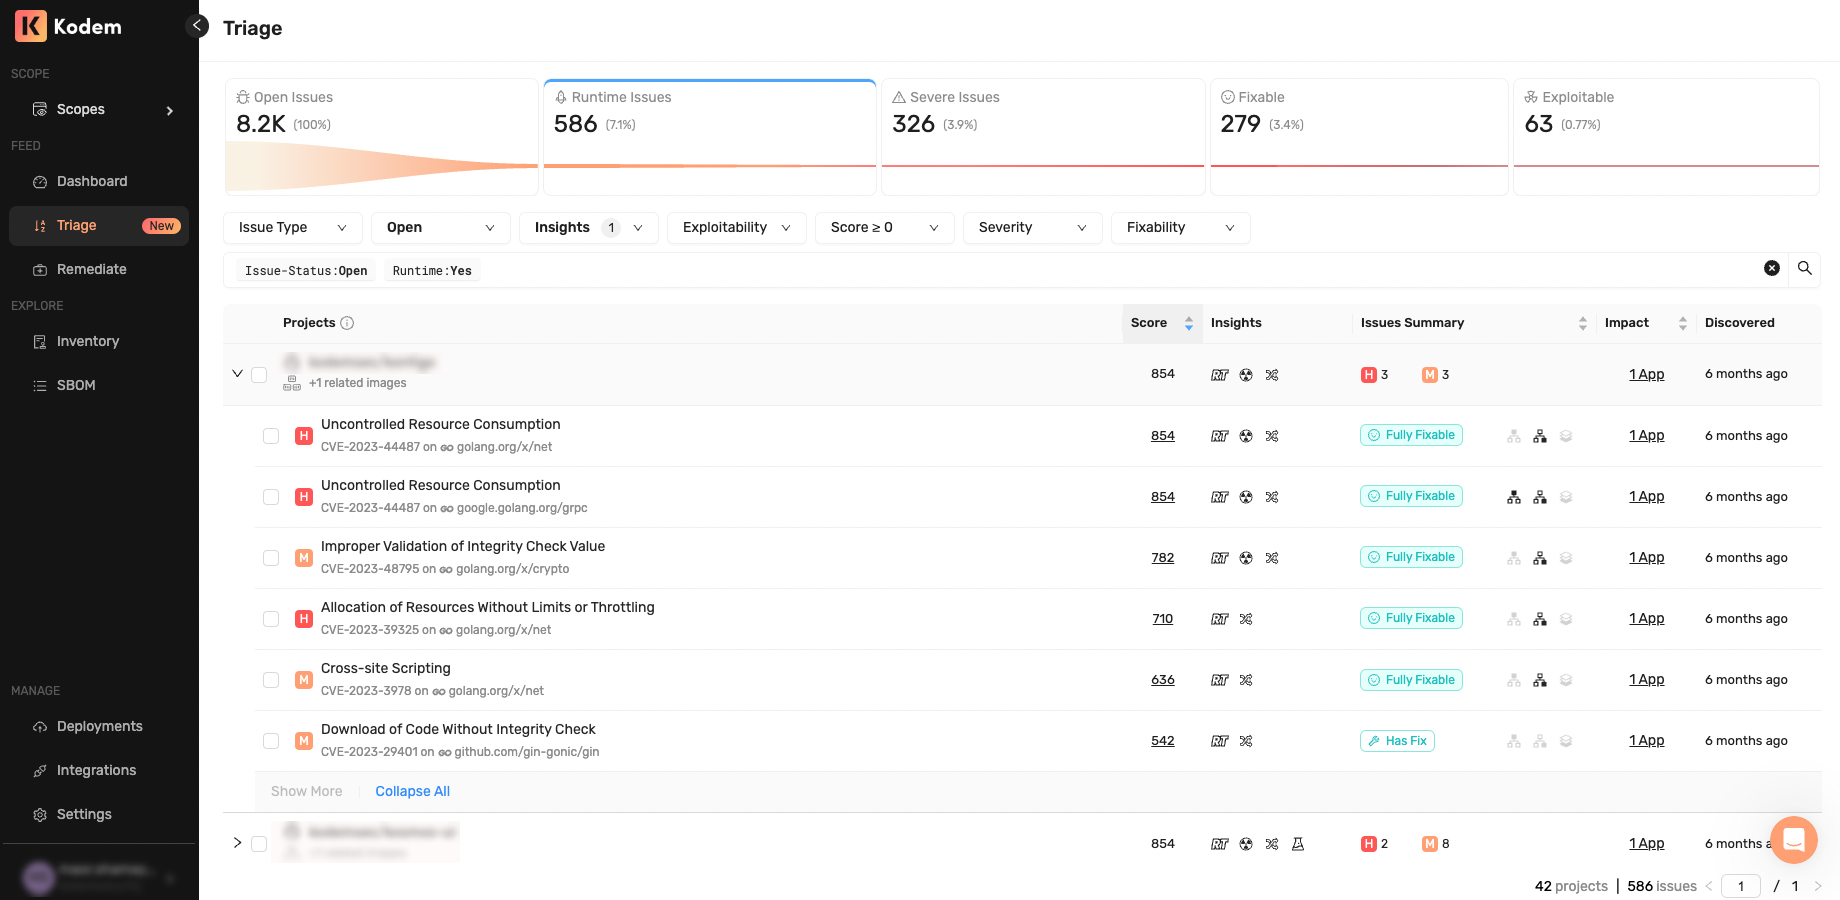Open the chat support bubble
1840x900 pixels.
coord(1794,840)
